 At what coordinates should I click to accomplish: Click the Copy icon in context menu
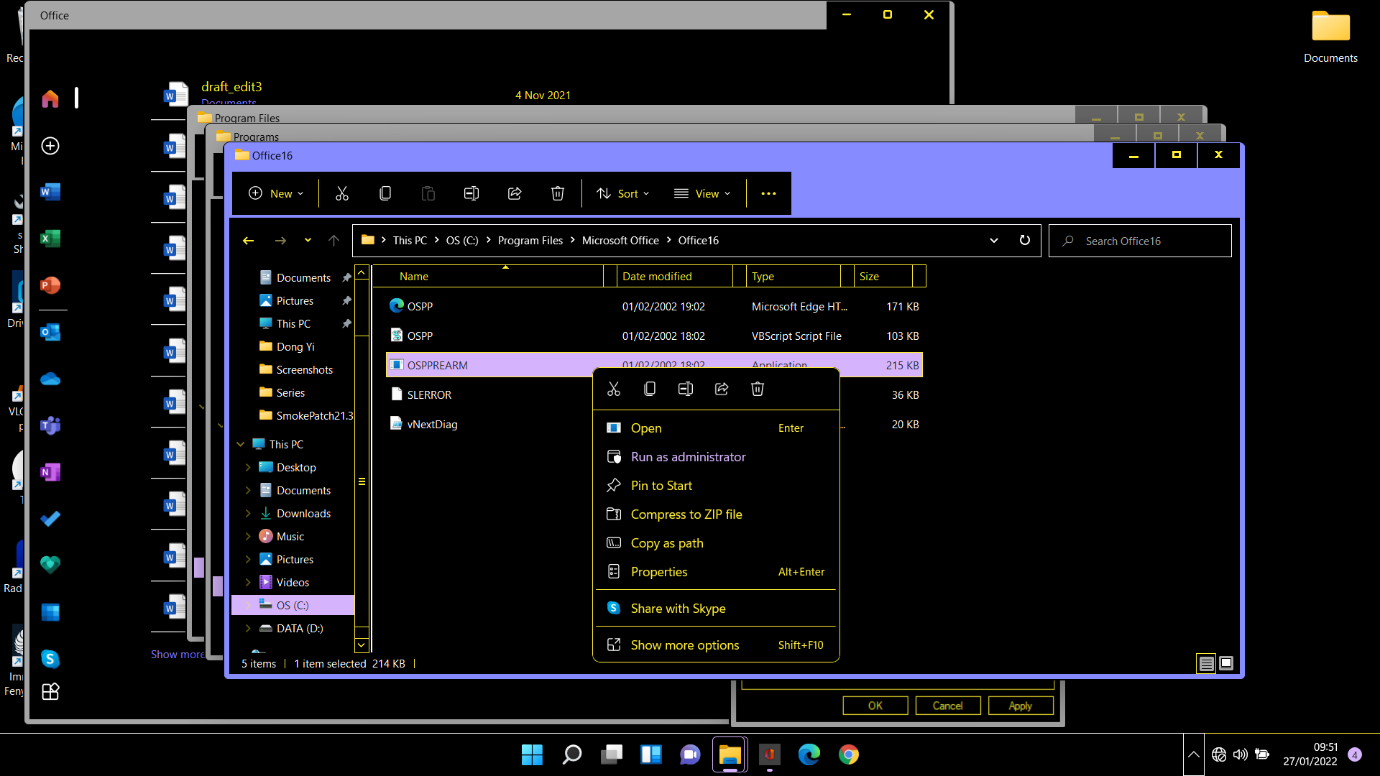click(x=650, y=389)
